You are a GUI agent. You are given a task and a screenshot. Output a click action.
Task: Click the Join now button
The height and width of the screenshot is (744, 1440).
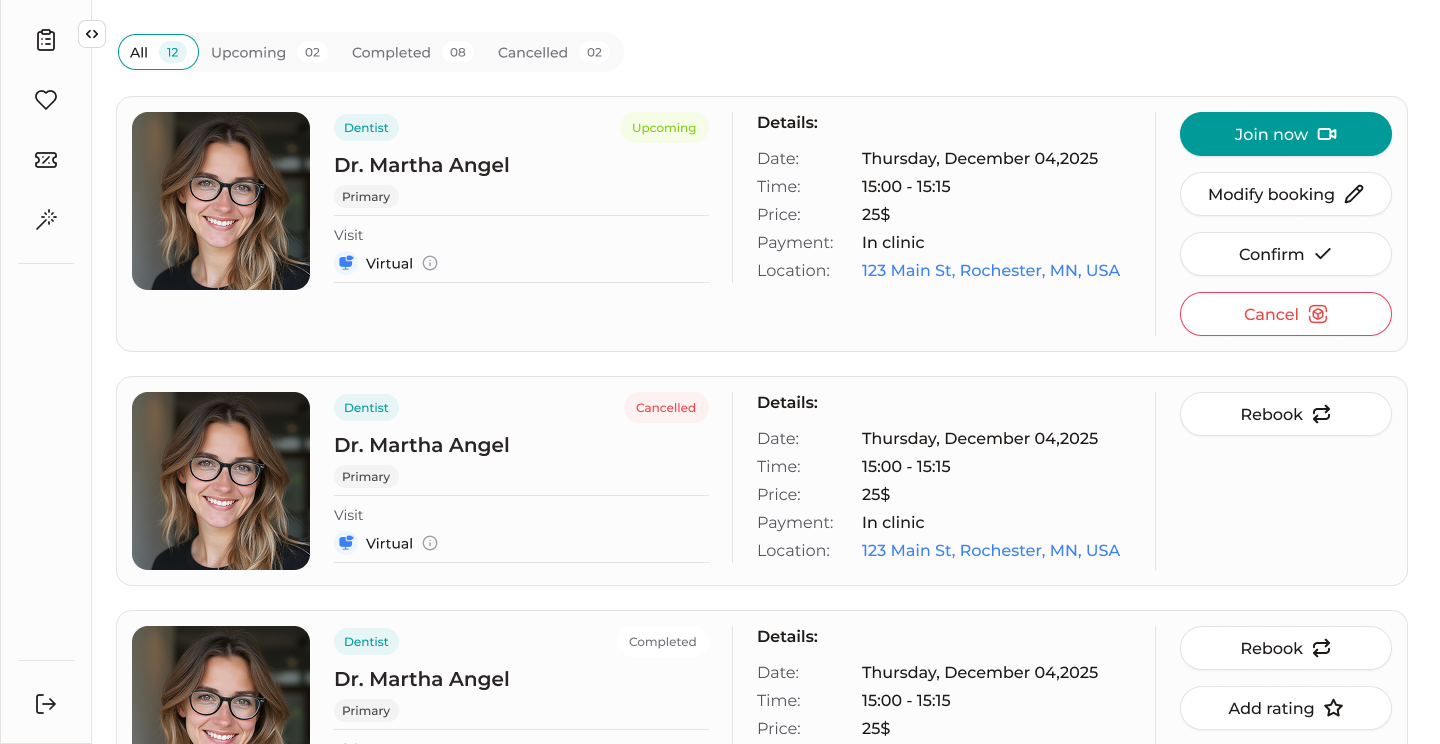[1286, 134]
